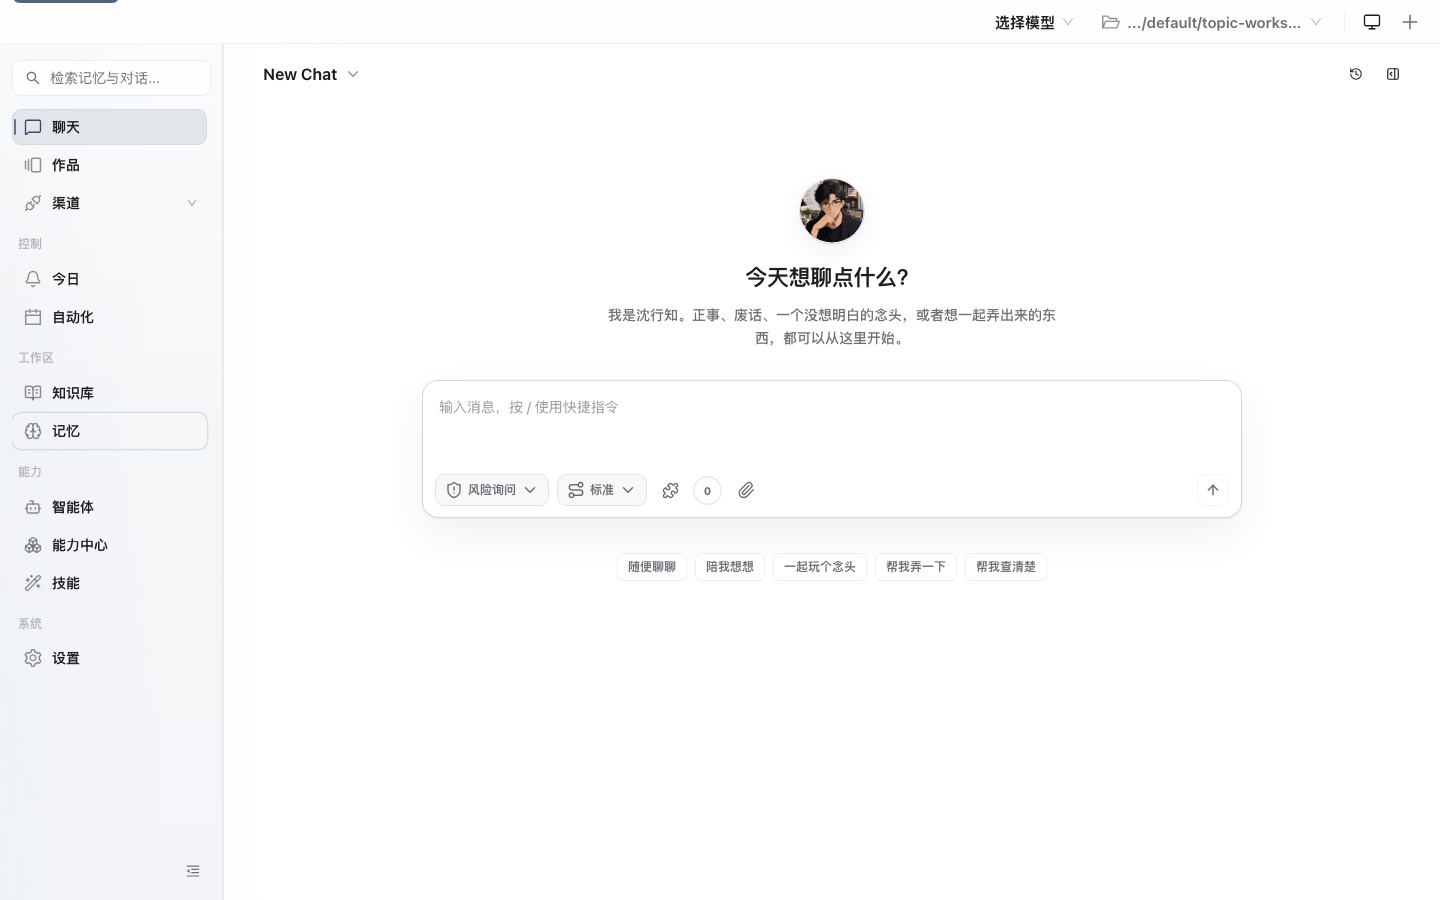The height and width of the screenshot is (900, 1440).
Task: Click the 技能 magic wand icon
Action: tap(33, 583)
